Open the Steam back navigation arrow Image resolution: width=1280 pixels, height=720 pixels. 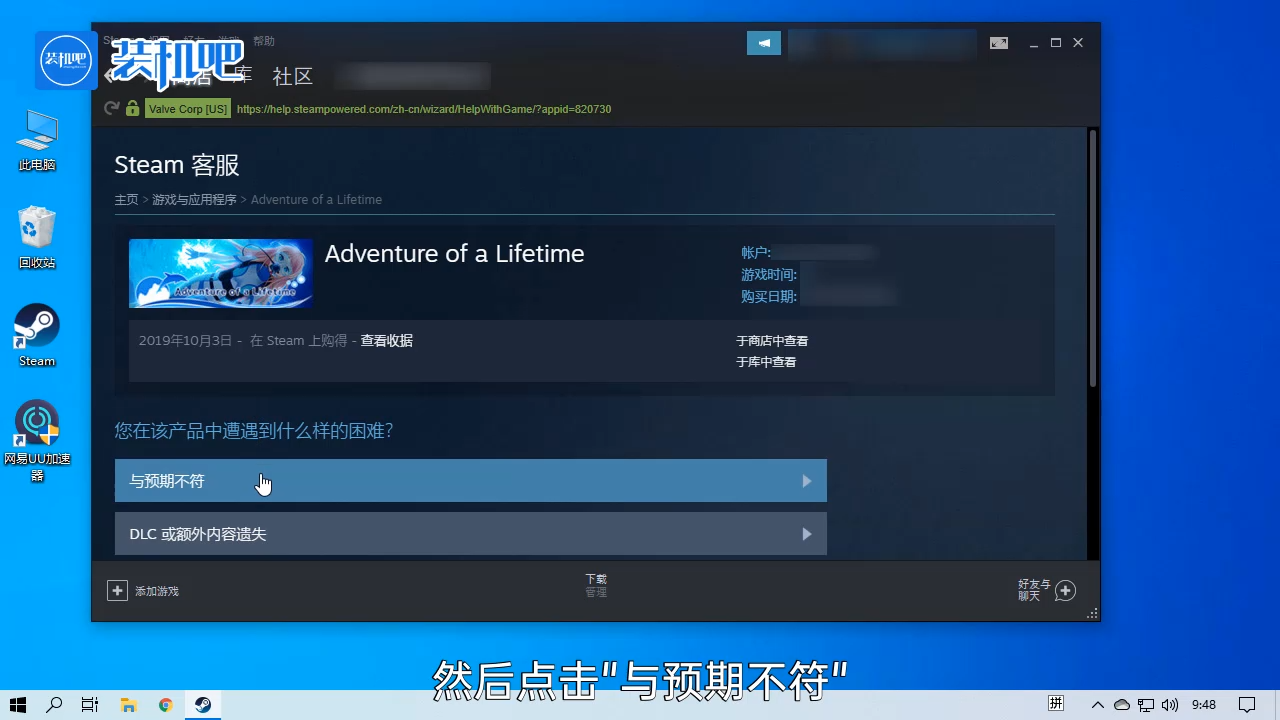click(110, 75)
